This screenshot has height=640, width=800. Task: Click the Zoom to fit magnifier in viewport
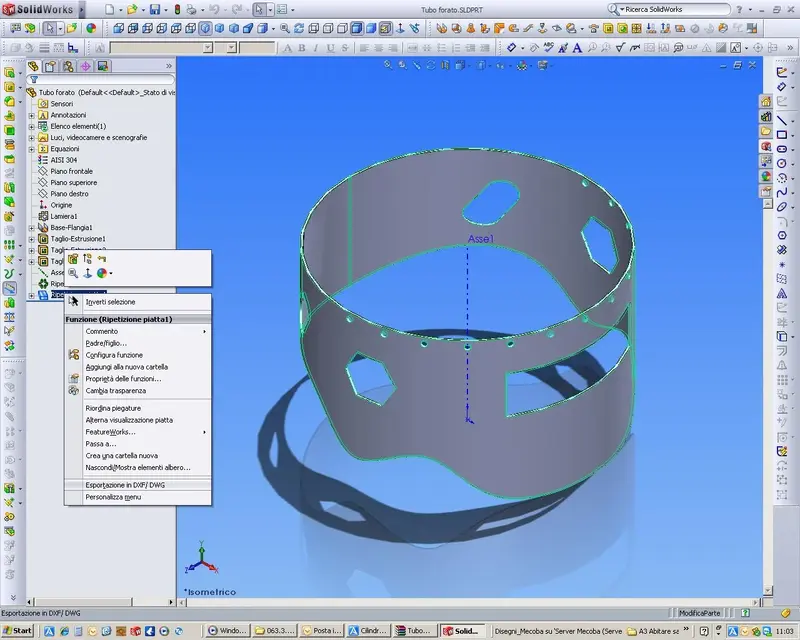(x=388, y=65)
